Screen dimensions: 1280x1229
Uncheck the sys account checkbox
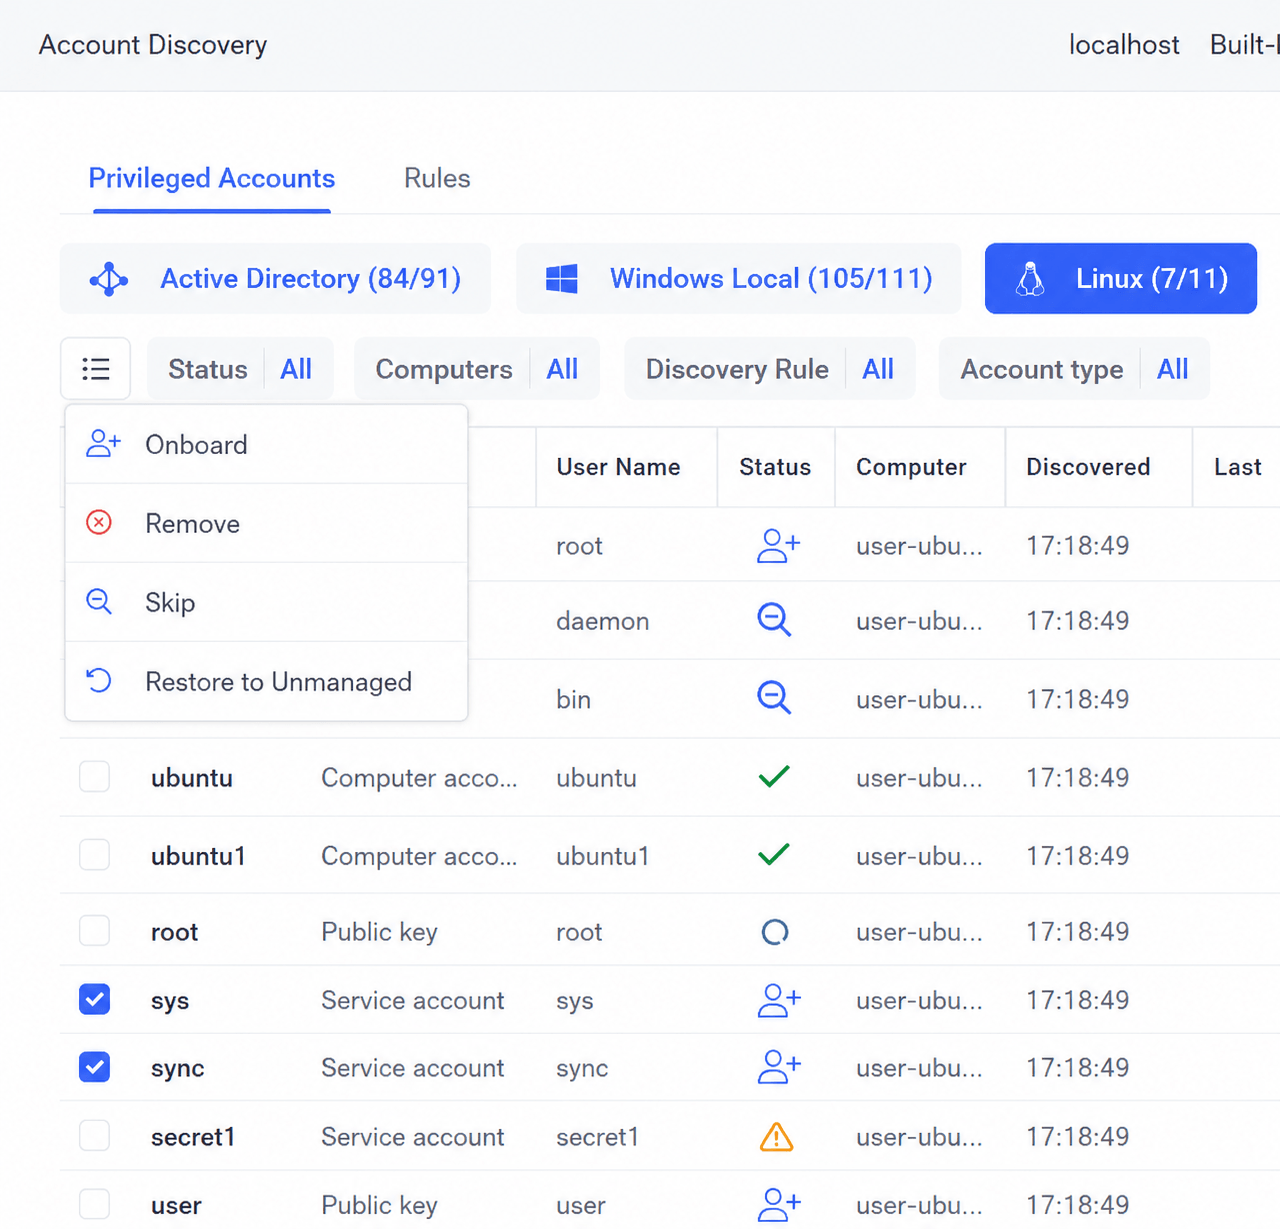click(x=95, y=999)
